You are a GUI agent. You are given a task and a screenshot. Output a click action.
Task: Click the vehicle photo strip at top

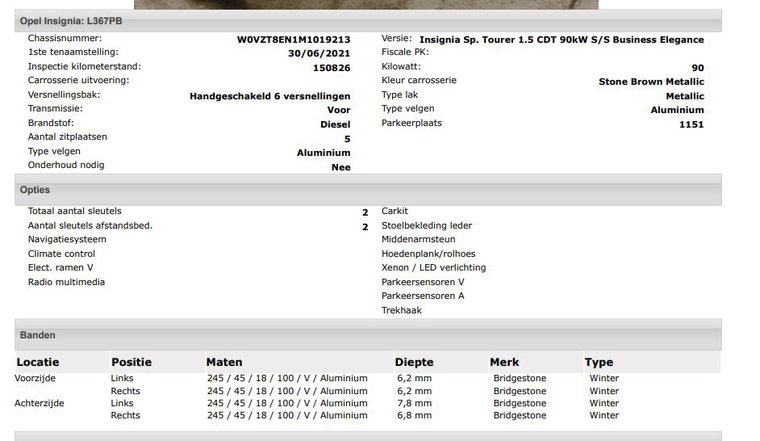[366, 4]
